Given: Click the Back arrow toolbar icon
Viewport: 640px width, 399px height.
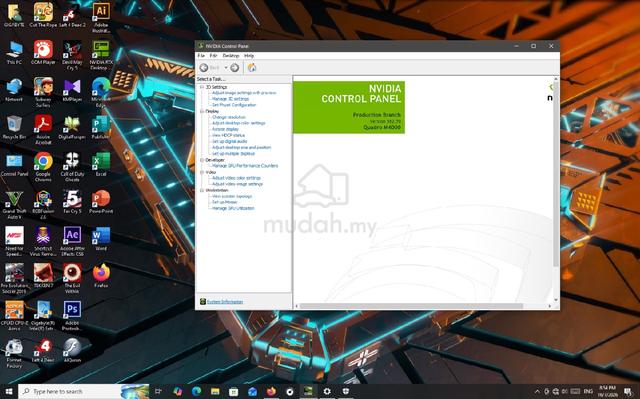Looking at the screenshot, I should [x=204, y=68].
